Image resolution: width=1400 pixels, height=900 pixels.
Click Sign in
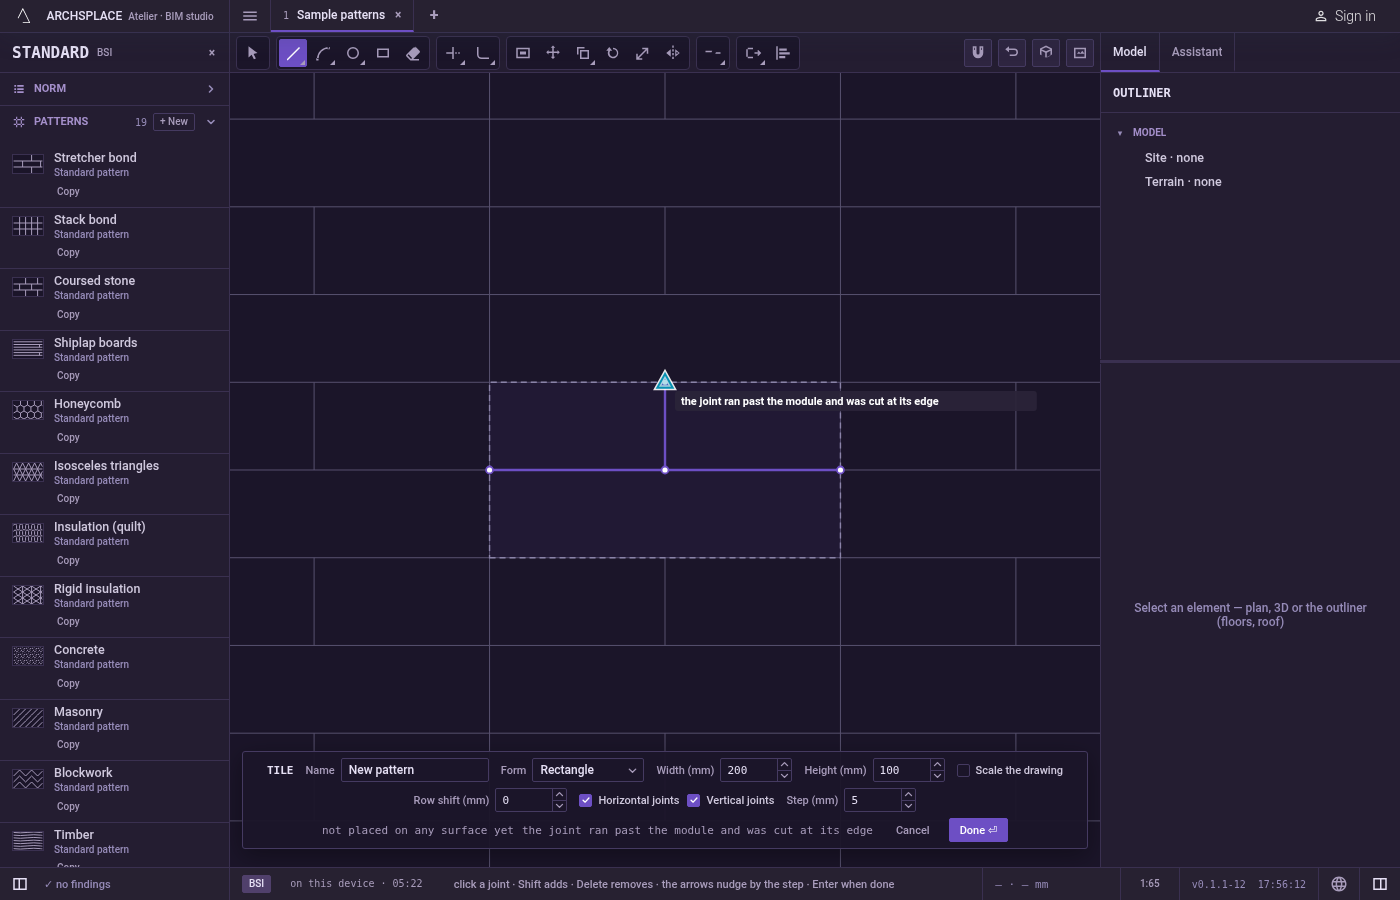tap(1345, 16)
